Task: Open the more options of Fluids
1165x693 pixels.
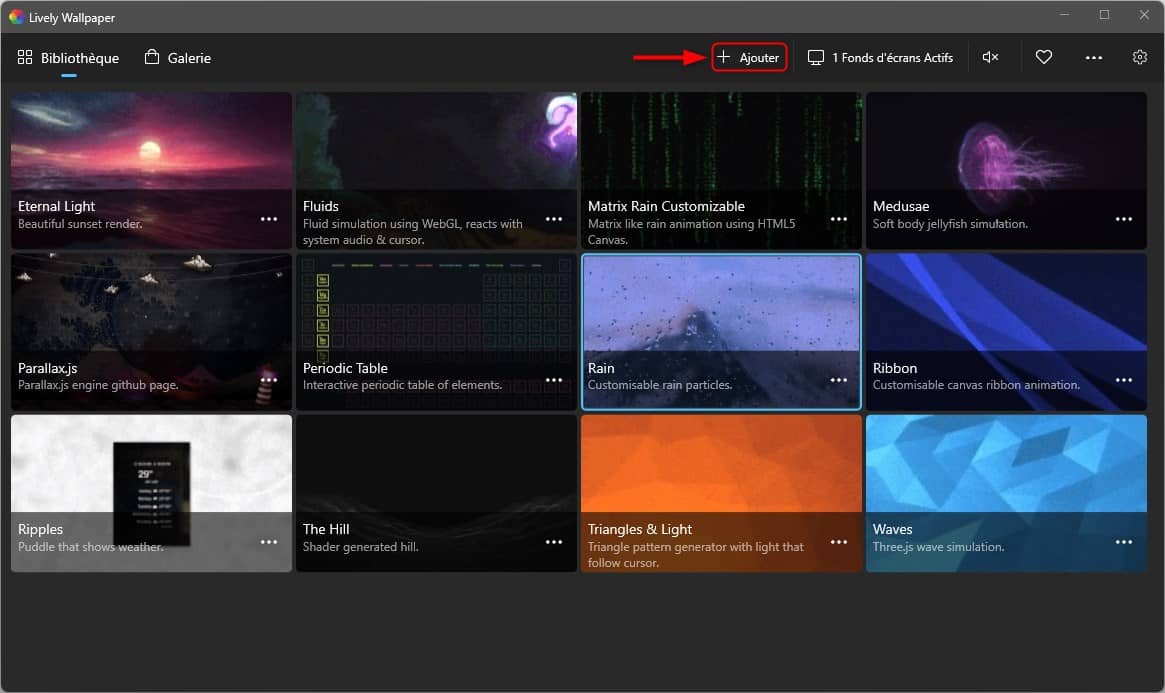Action: click(x=554, y=219)
